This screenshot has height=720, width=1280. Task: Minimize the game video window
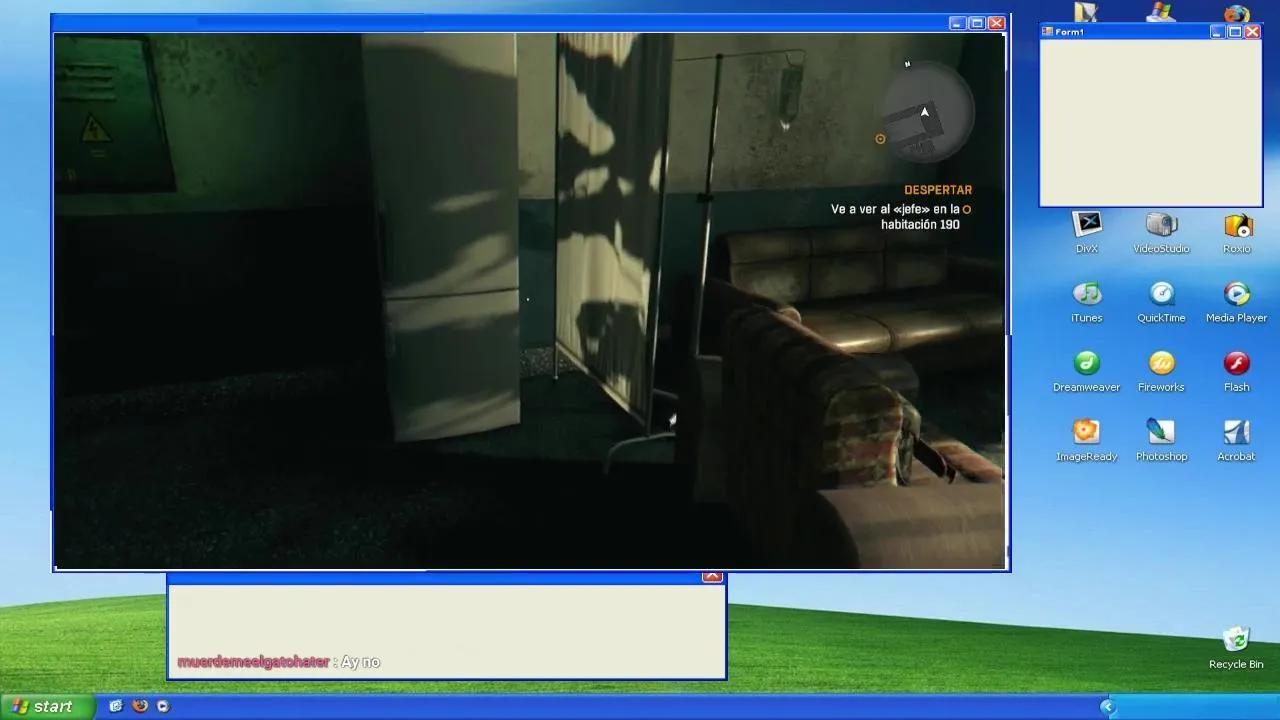coord(957,23)
